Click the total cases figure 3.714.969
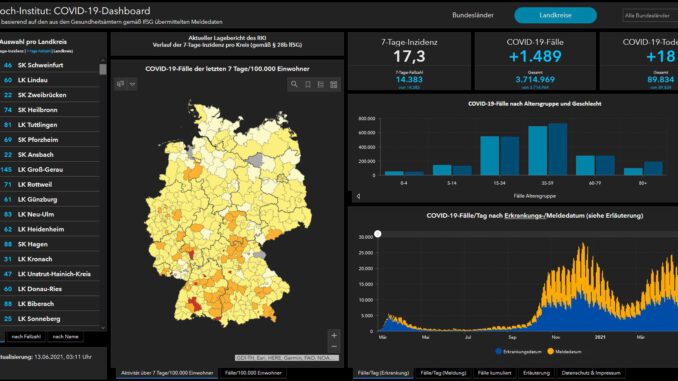The image size is (678, 381). pos(535,80)
